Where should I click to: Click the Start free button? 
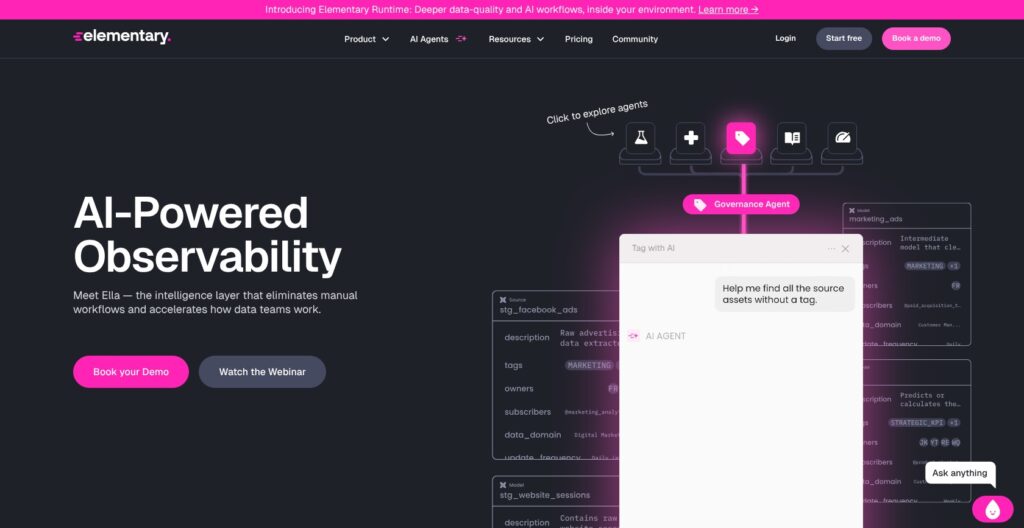coord(844,39)
